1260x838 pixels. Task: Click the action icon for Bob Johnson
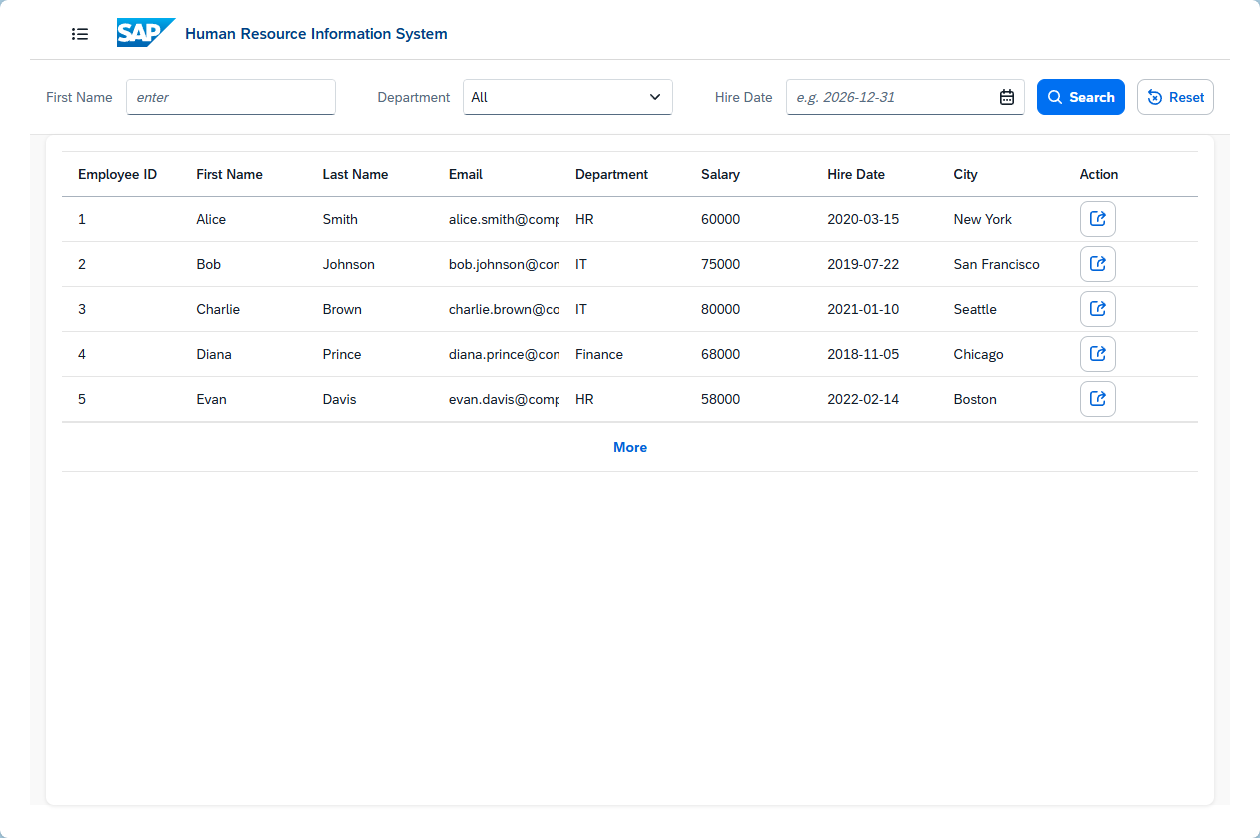point(1097,264)
